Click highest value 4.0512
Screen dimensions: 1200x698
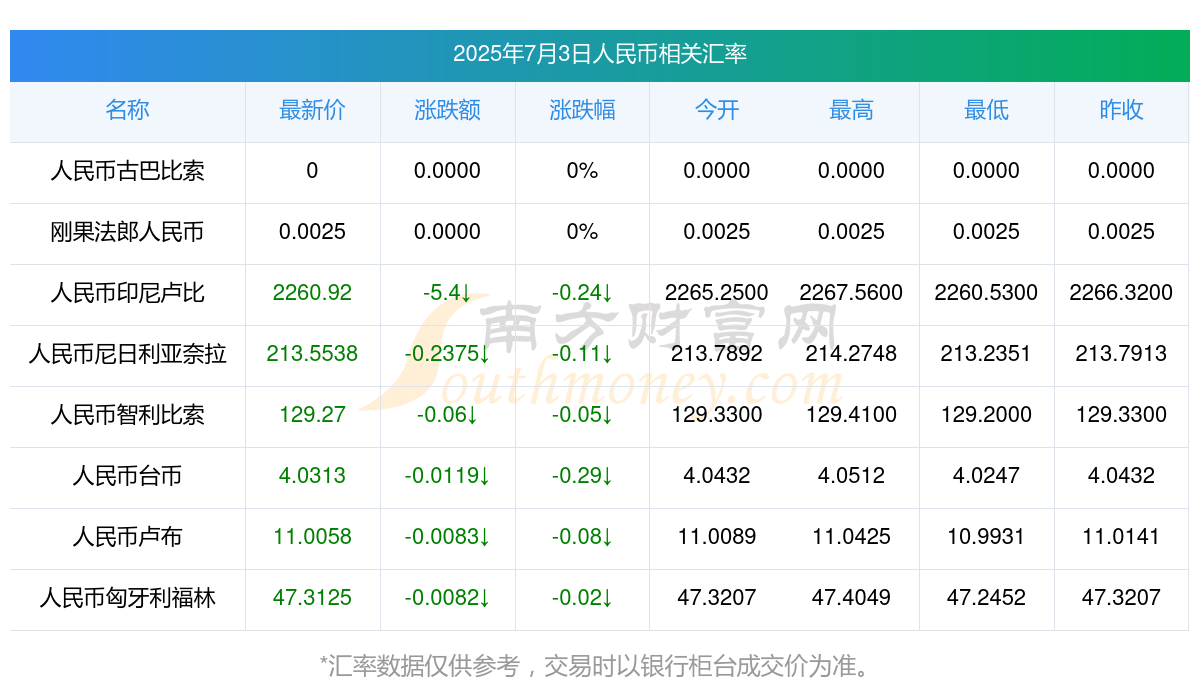click(851, 476)
